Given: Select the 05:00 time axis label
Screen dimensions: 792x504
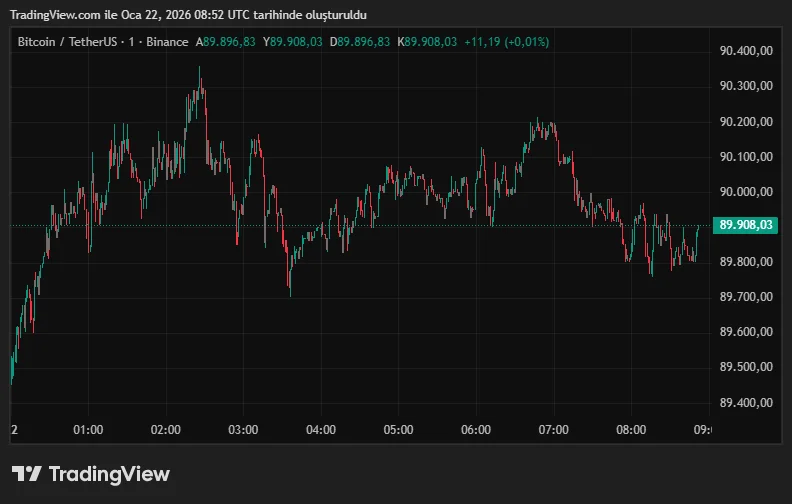Looking at the screenshot, I should coord(398,430).
